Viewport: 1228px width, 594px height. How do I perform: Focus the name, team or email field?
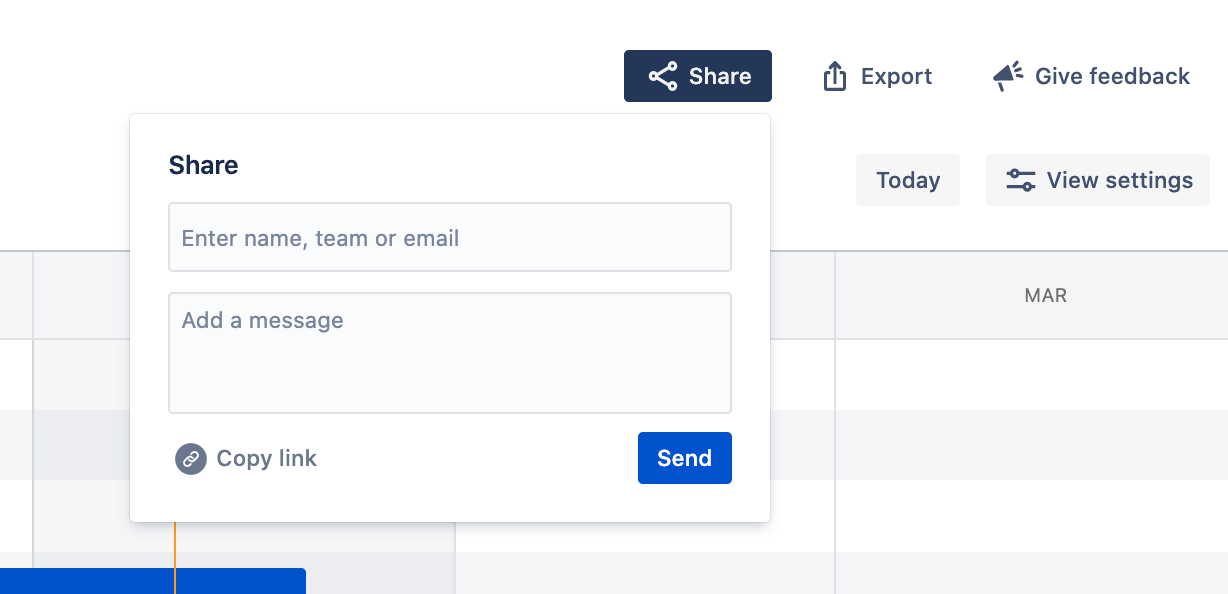pyautogui.click(x=449, y=238)
